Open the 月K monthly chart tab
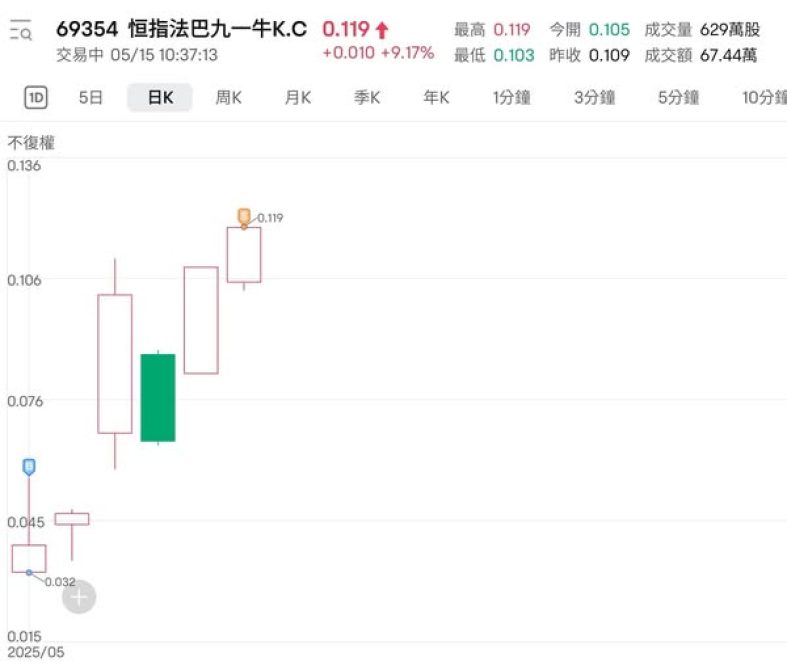This screenshot has height=670, width=787. pyautogui.click(x=297, y=97)
